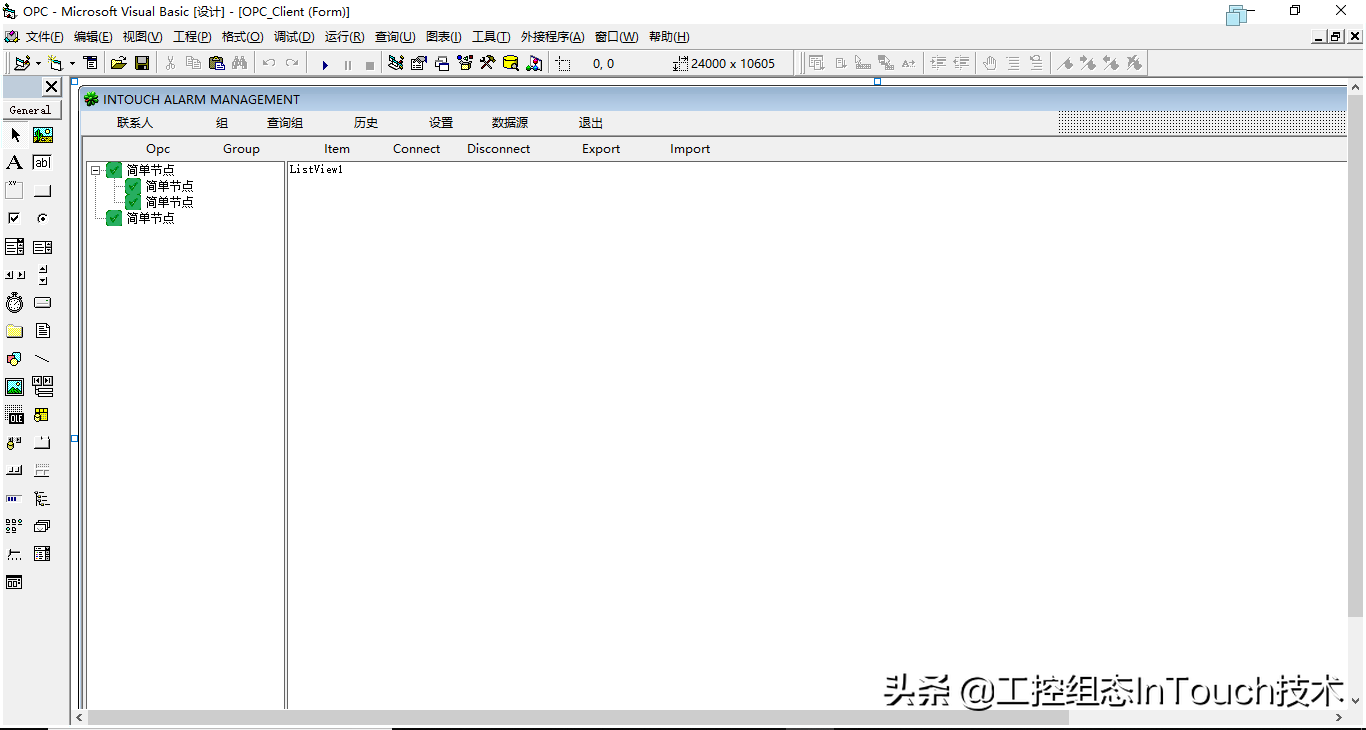1366x730 pixels.
Task: Click the Start run button in the toolbar
Action: pos(325,64)
